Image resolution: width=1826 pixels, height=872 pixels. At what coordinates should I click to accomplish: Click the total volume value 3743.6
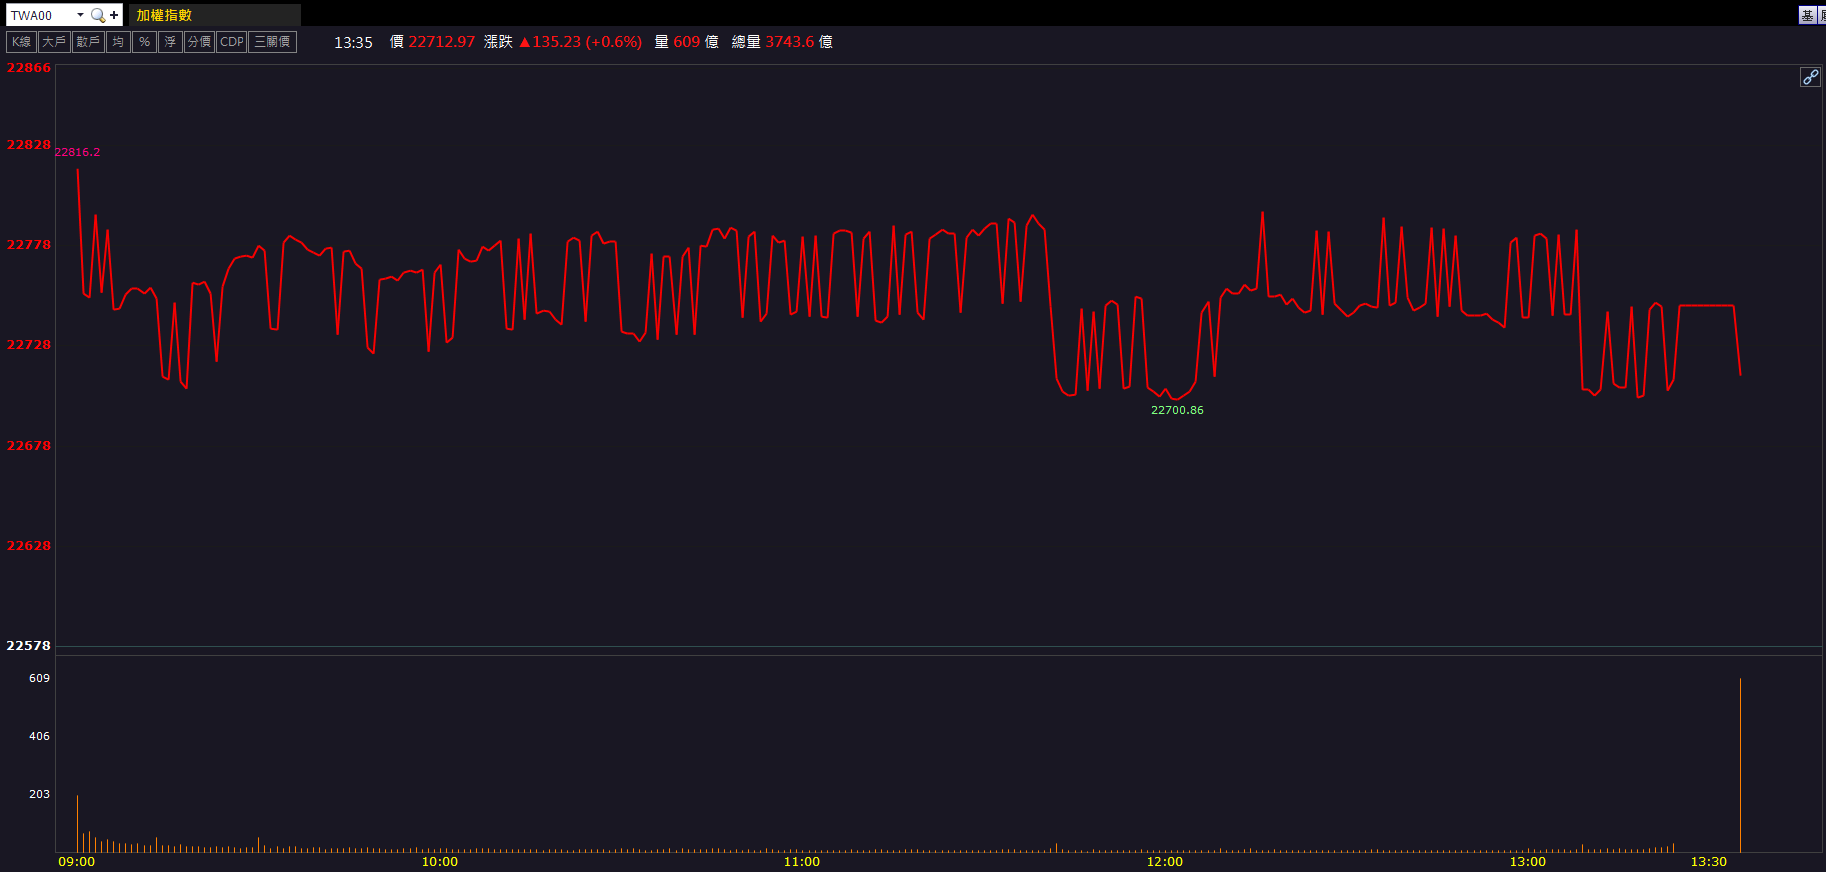pos(790,42)
